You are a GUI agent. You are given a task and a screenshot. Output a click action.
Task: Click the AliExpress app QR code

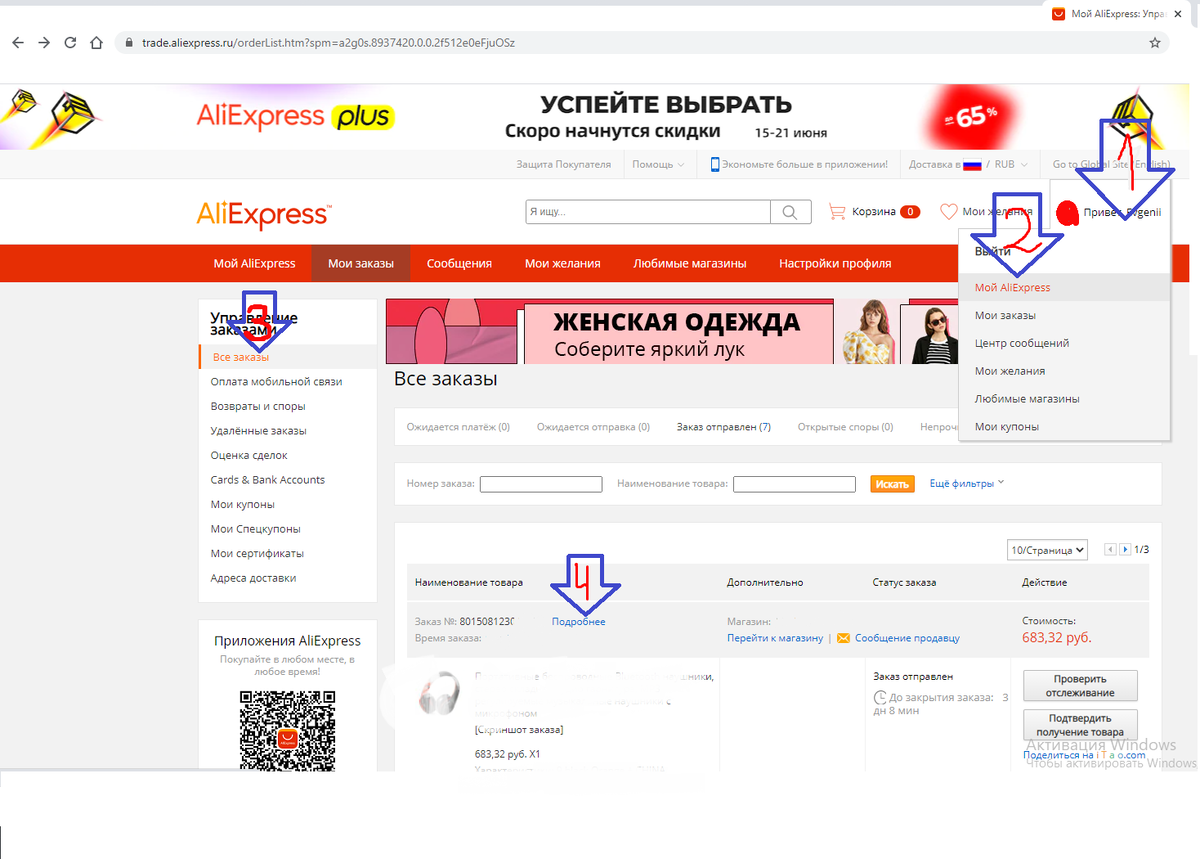click(287, 729)
